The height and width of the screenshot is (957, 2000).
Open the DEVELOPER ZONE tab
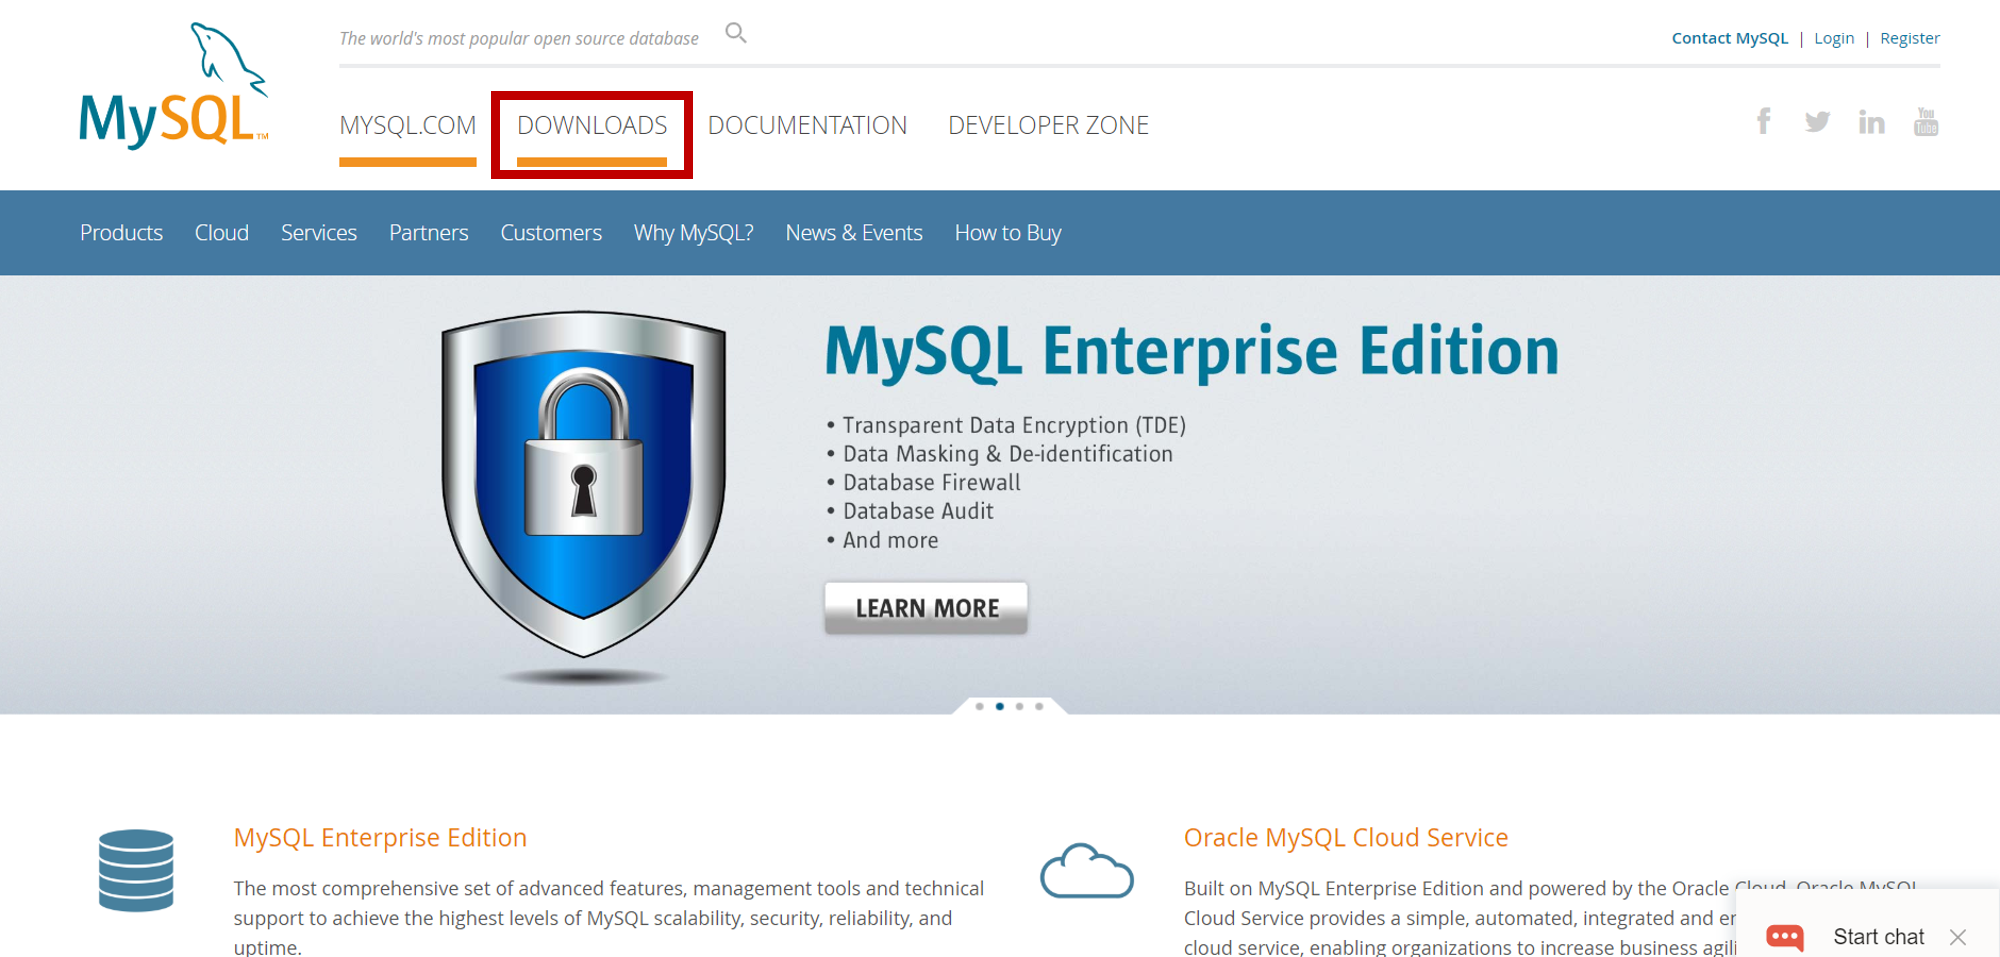click(1048, 126)
